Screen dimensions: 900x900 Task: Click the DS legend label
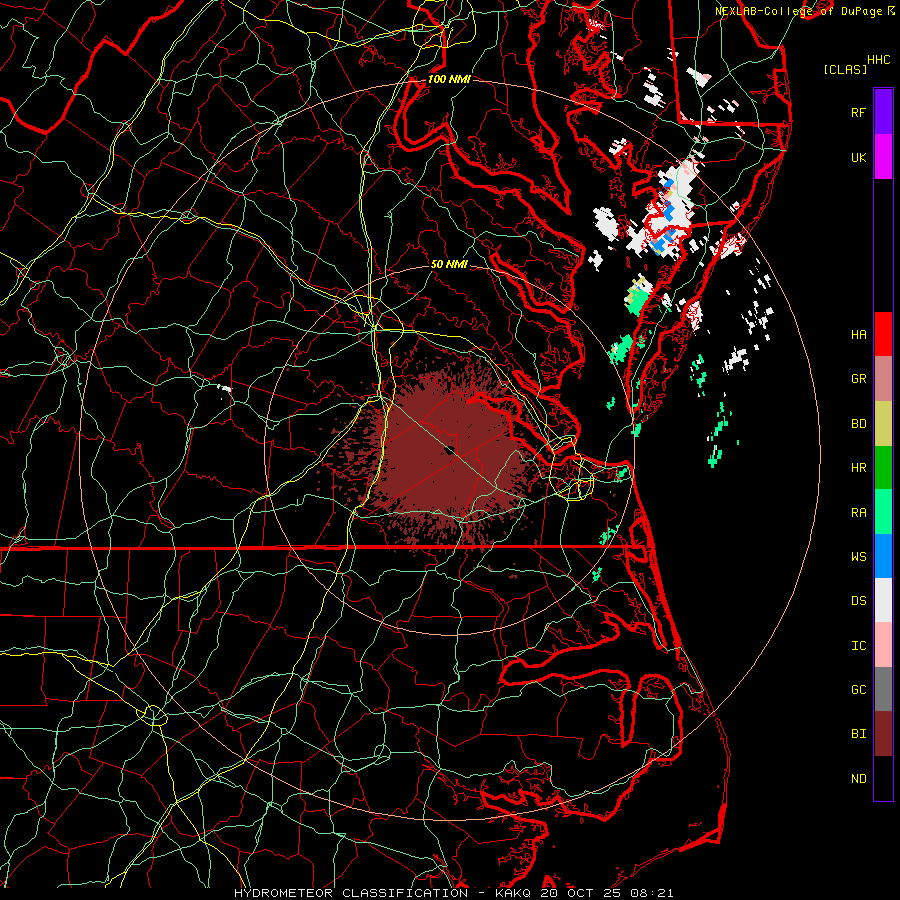[858, 601]
